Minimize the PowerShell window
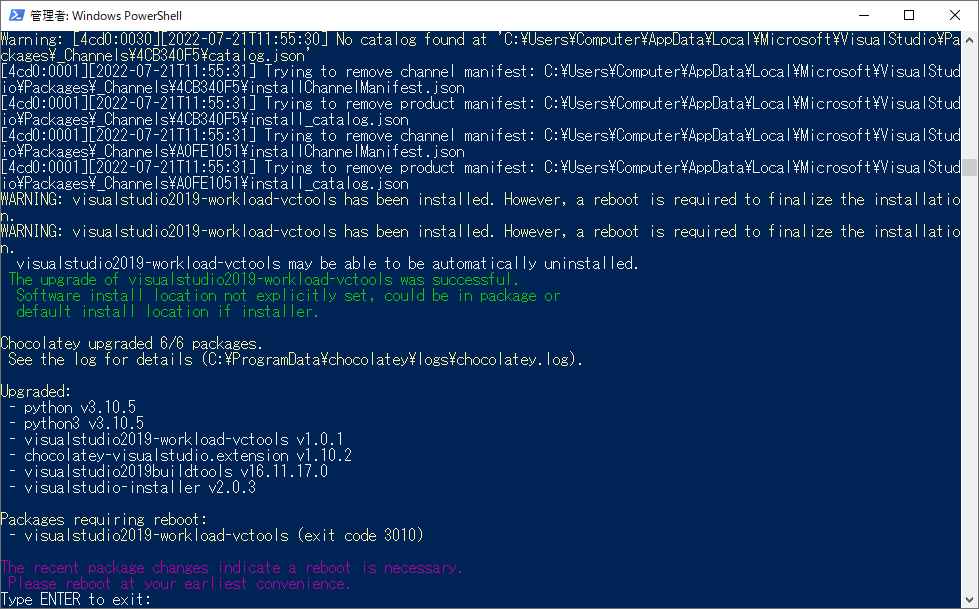 click(x=864, y=15)
